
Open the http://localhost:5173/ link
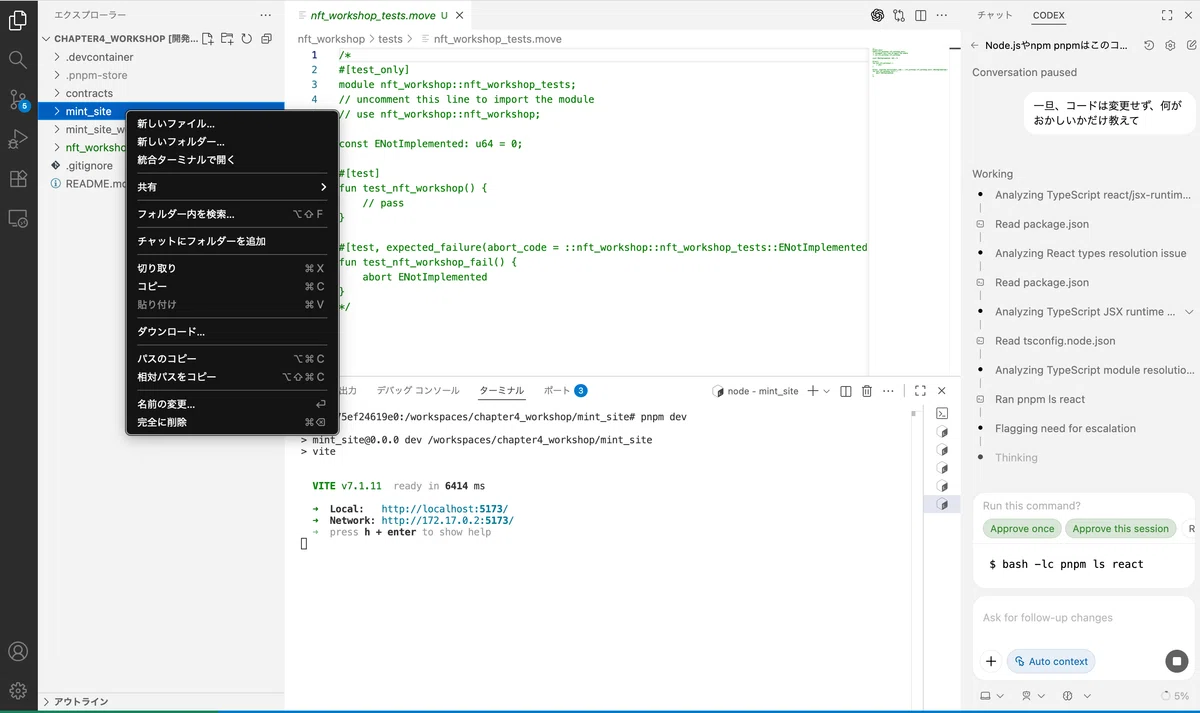pyautogui.click(x=444, y=509)
